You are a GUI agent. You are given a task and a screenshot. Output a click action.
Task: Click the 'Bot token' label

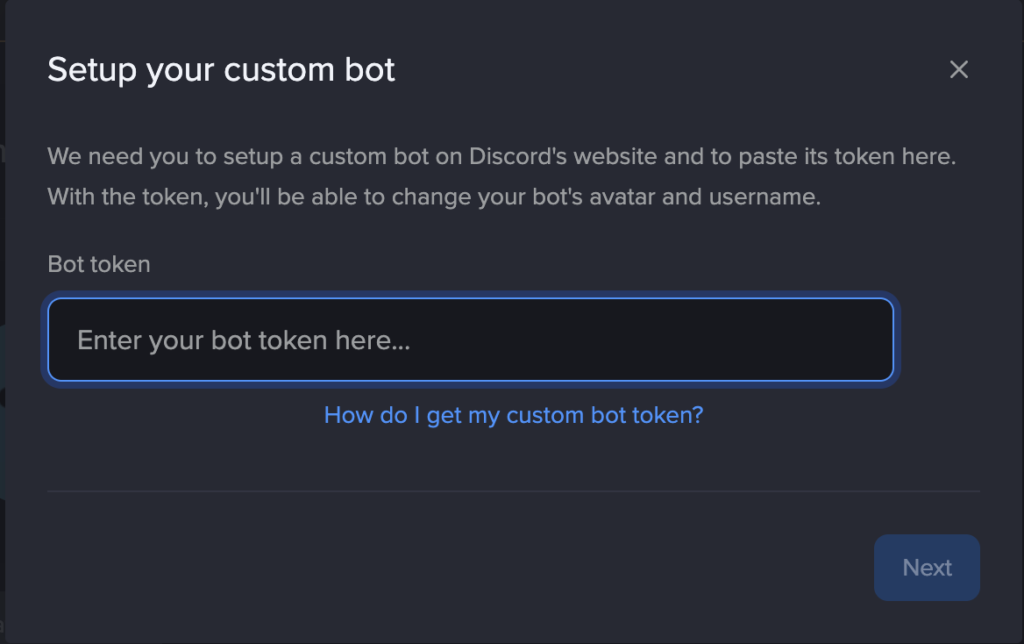(99, 264)
